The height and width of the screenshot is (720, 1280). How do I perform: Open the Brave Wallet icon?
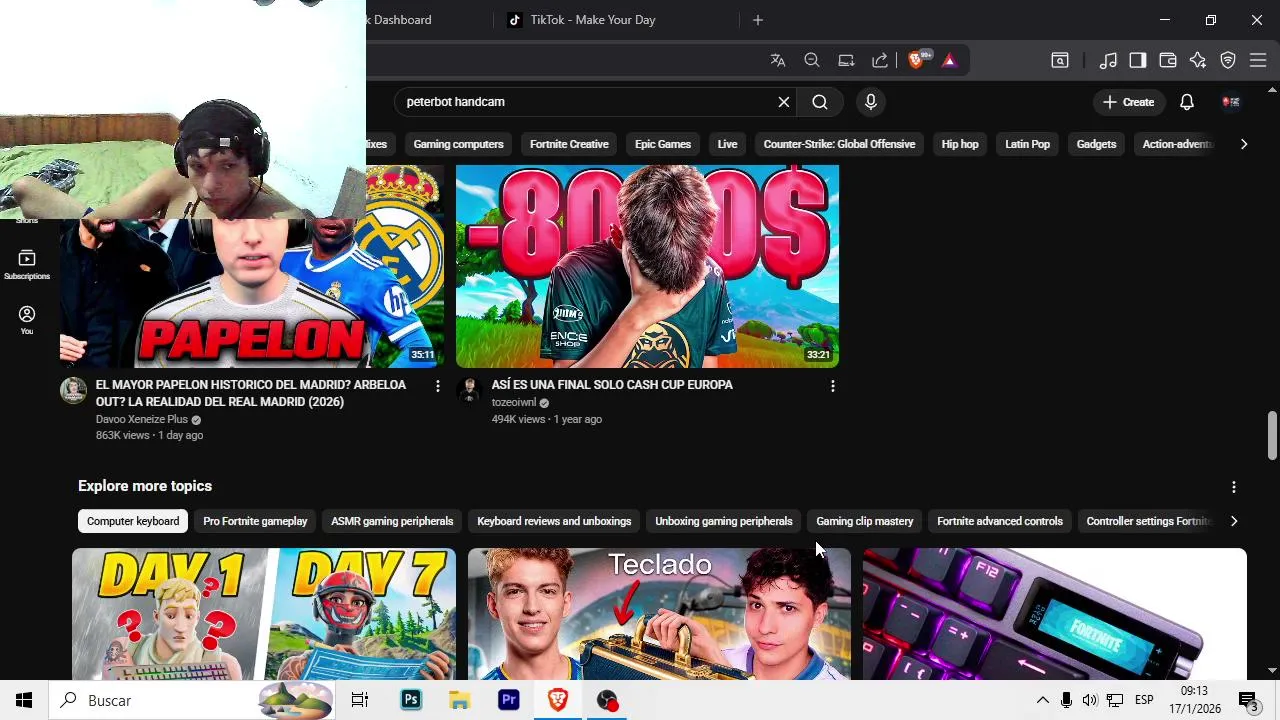[x=1168, y=61]
